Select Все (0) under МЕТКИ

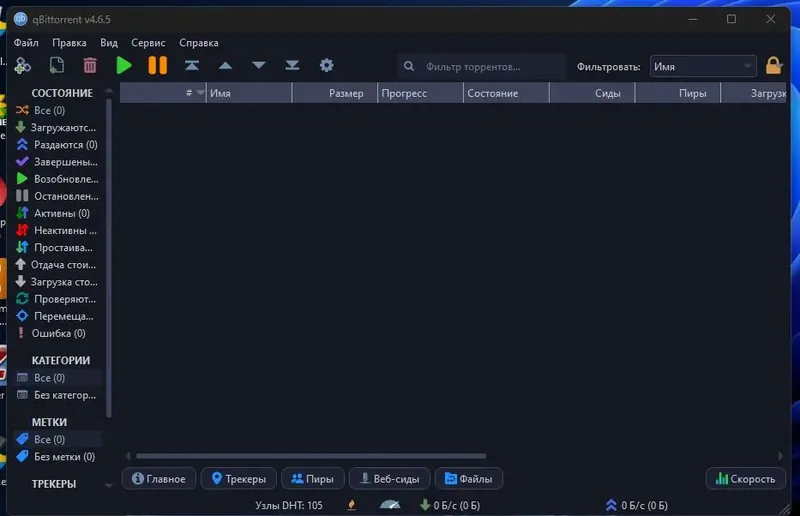[58, 439]
